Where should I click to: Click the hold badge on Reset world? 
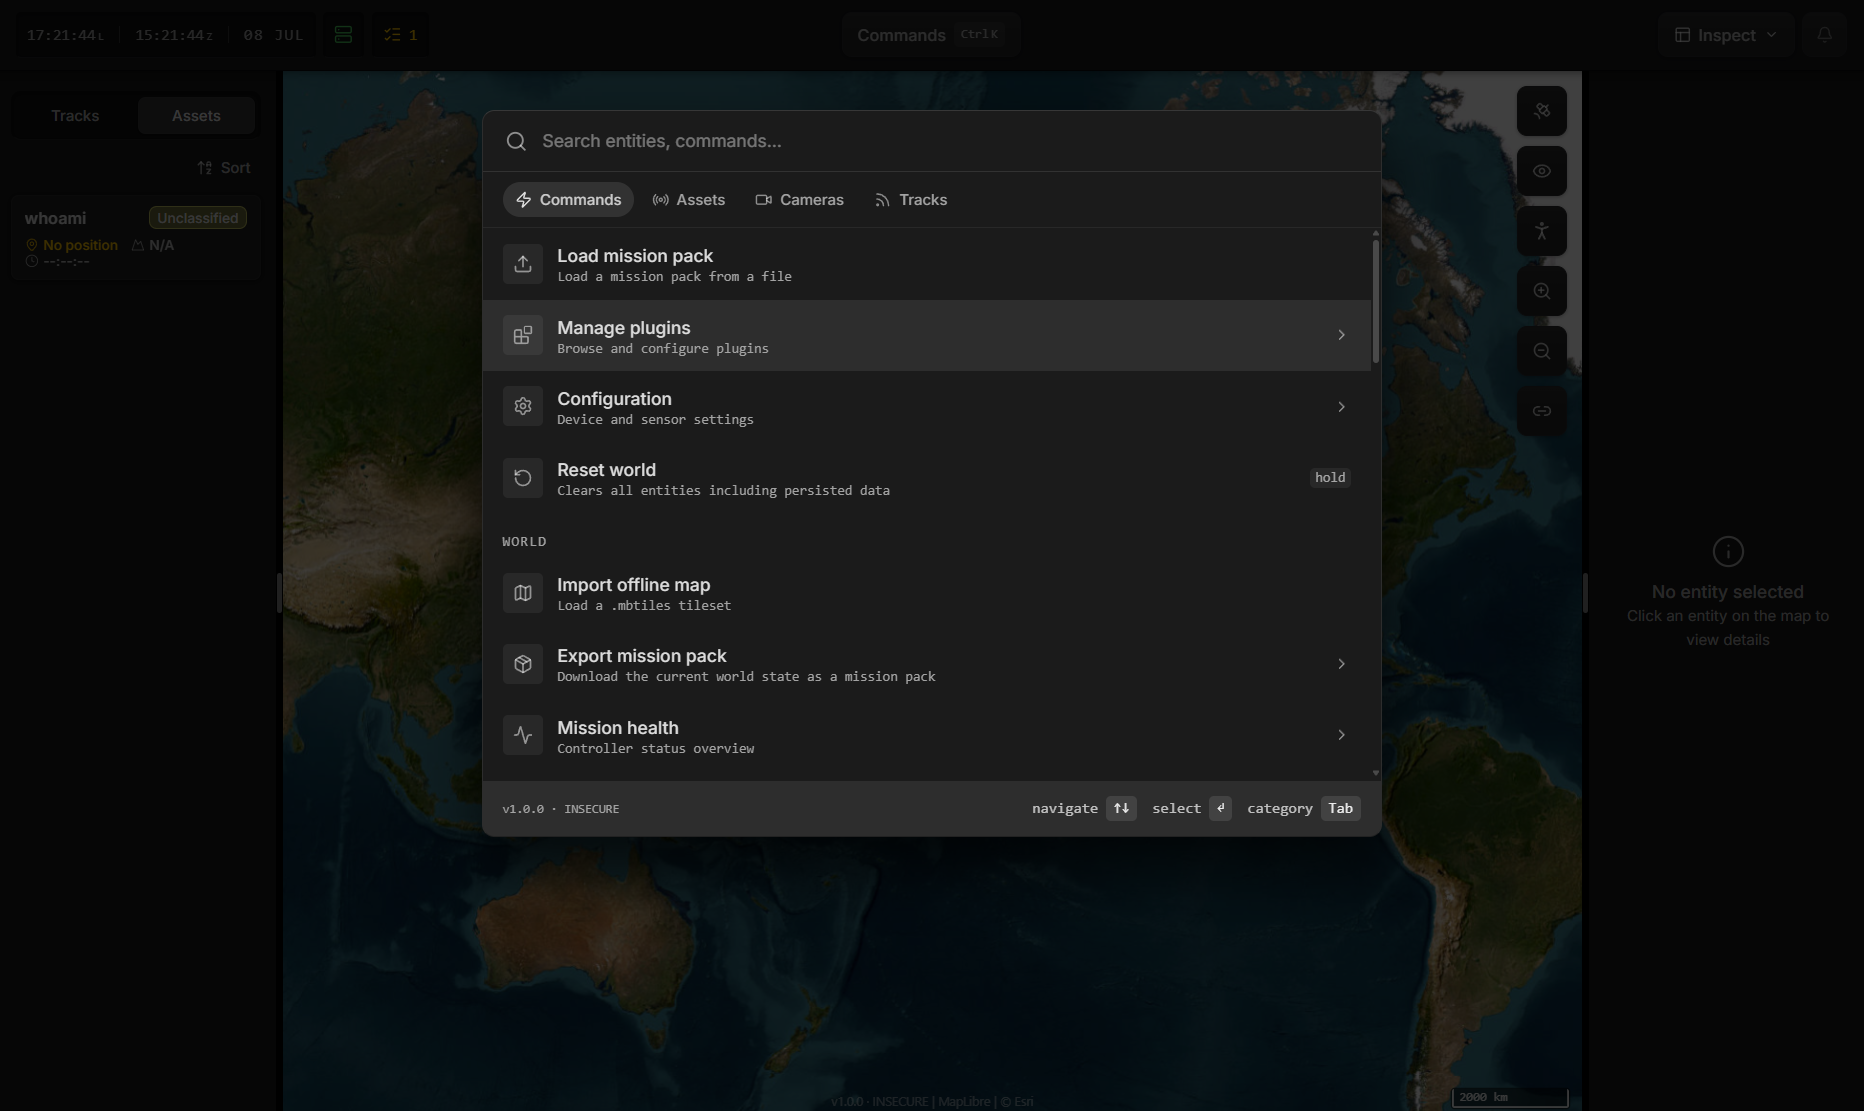pyautogui.click(x=1330, y=478)
